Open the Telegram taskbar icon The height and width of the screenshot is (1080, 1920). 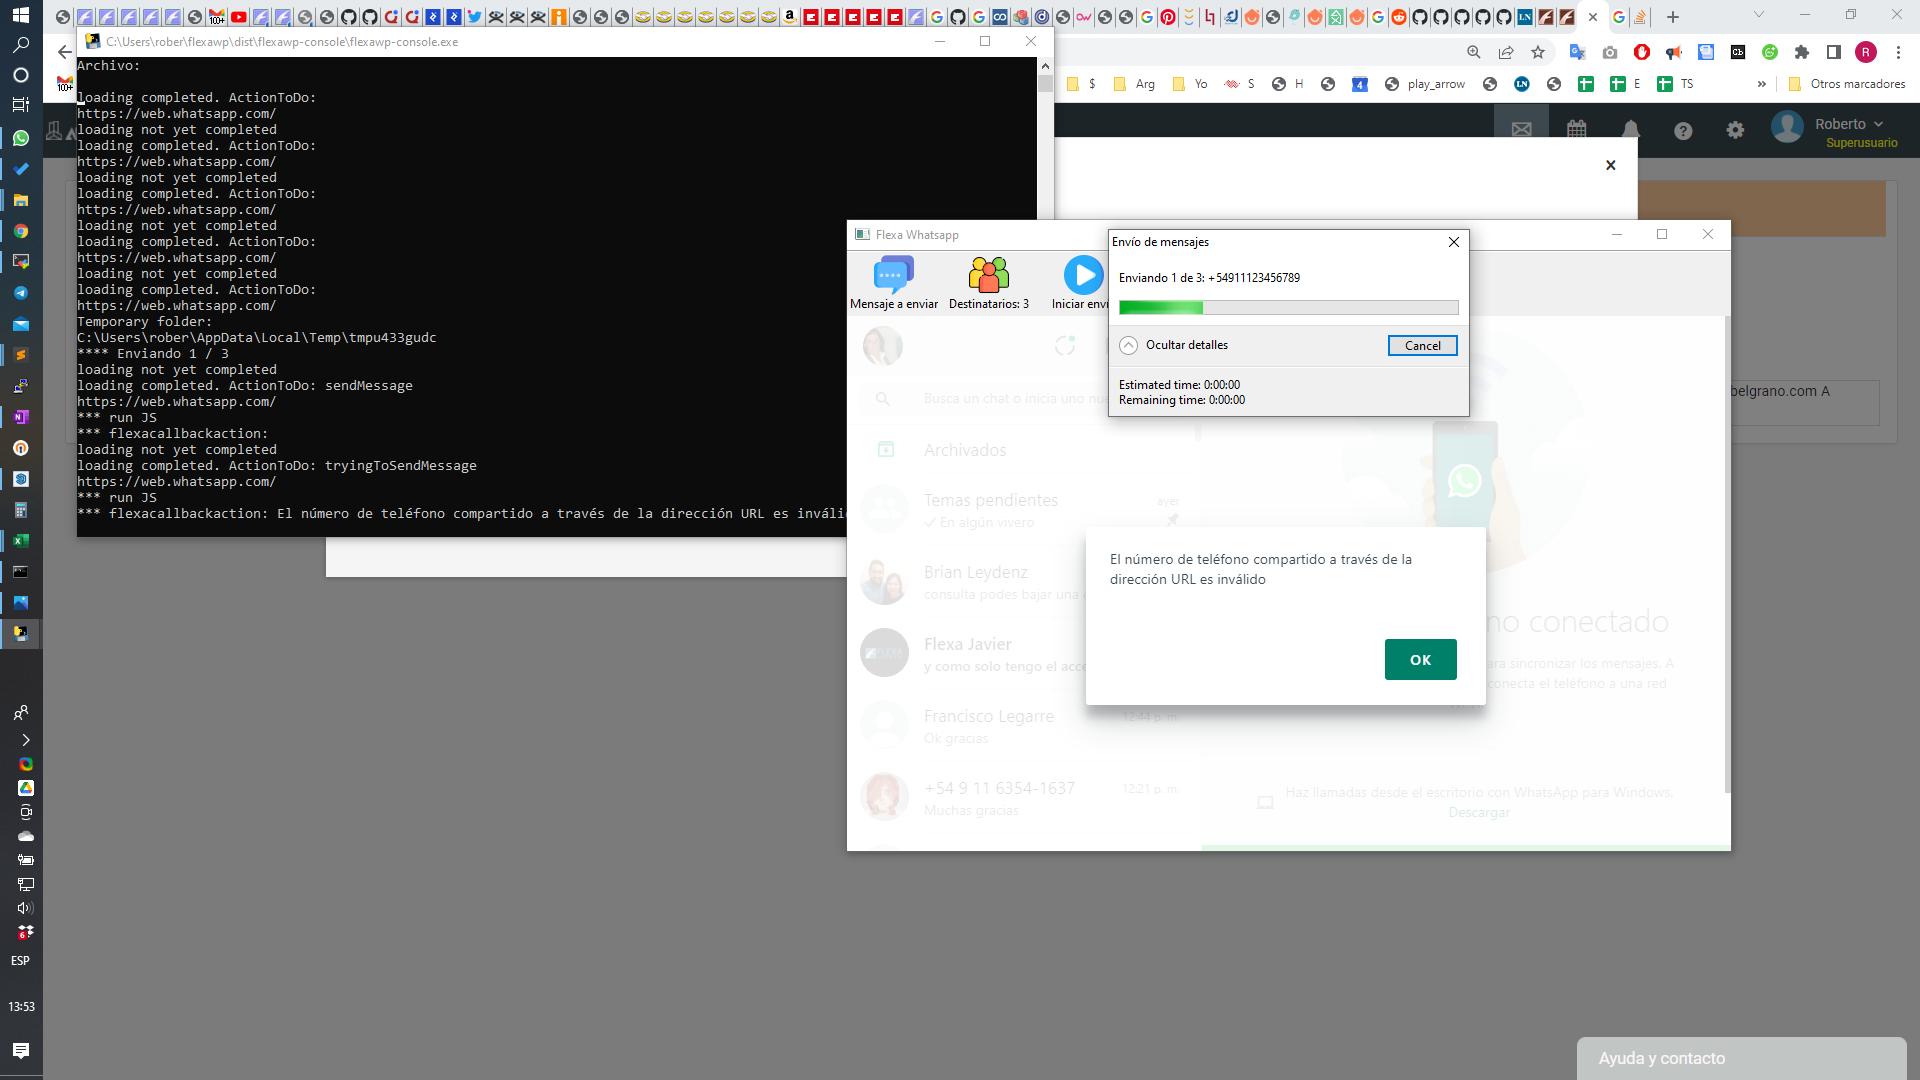[x=20, y=293]
